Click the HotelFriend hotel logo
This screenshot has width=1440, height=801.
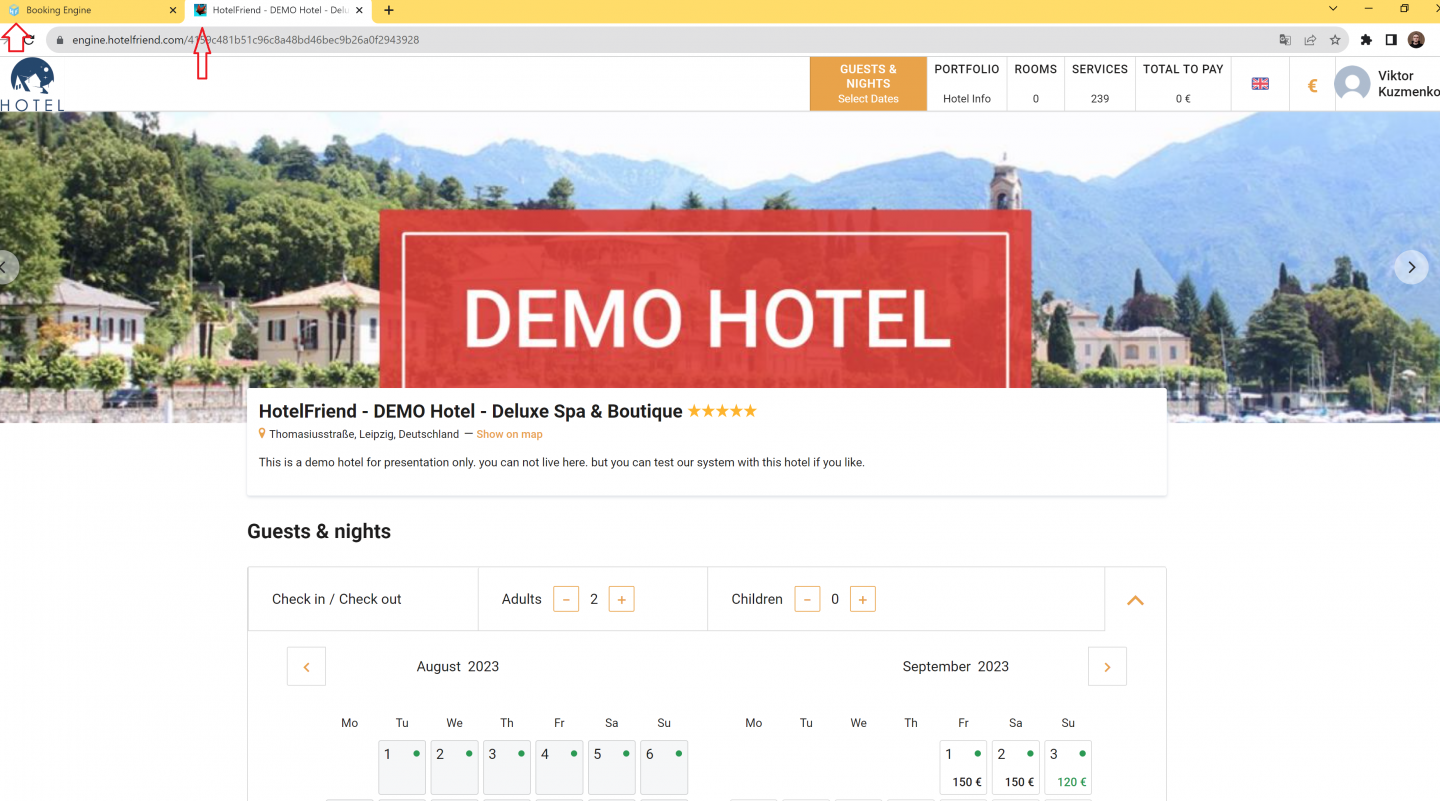pos(32,84)
